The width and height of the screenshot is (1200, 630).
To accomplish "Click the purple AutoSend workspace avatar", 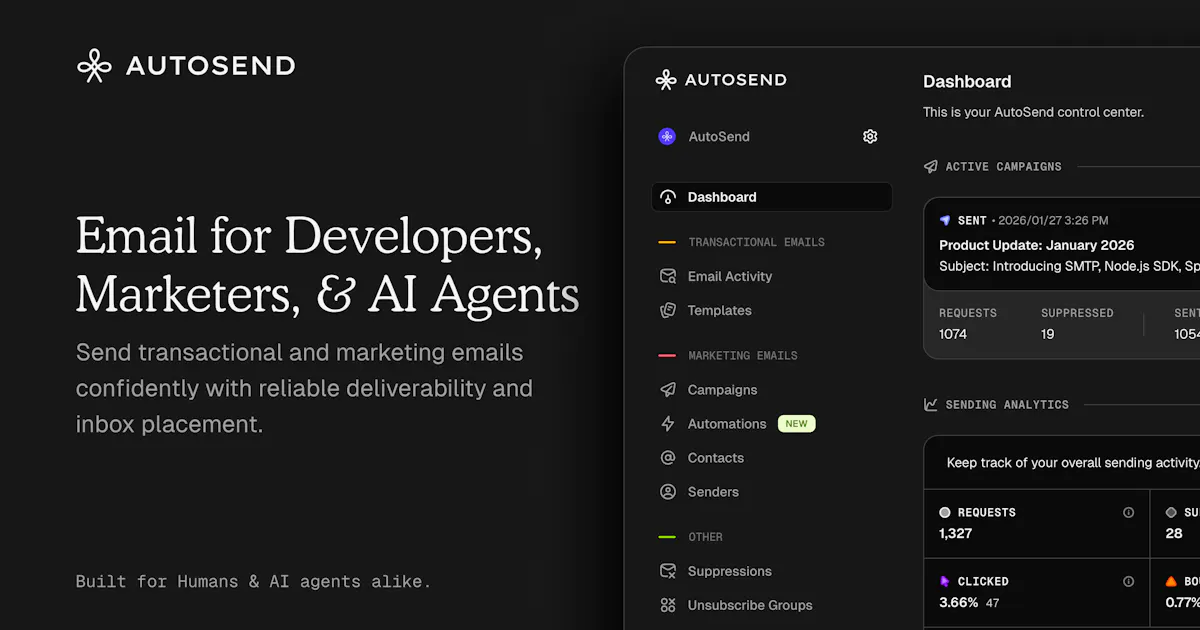I will (x=667, y=137).
